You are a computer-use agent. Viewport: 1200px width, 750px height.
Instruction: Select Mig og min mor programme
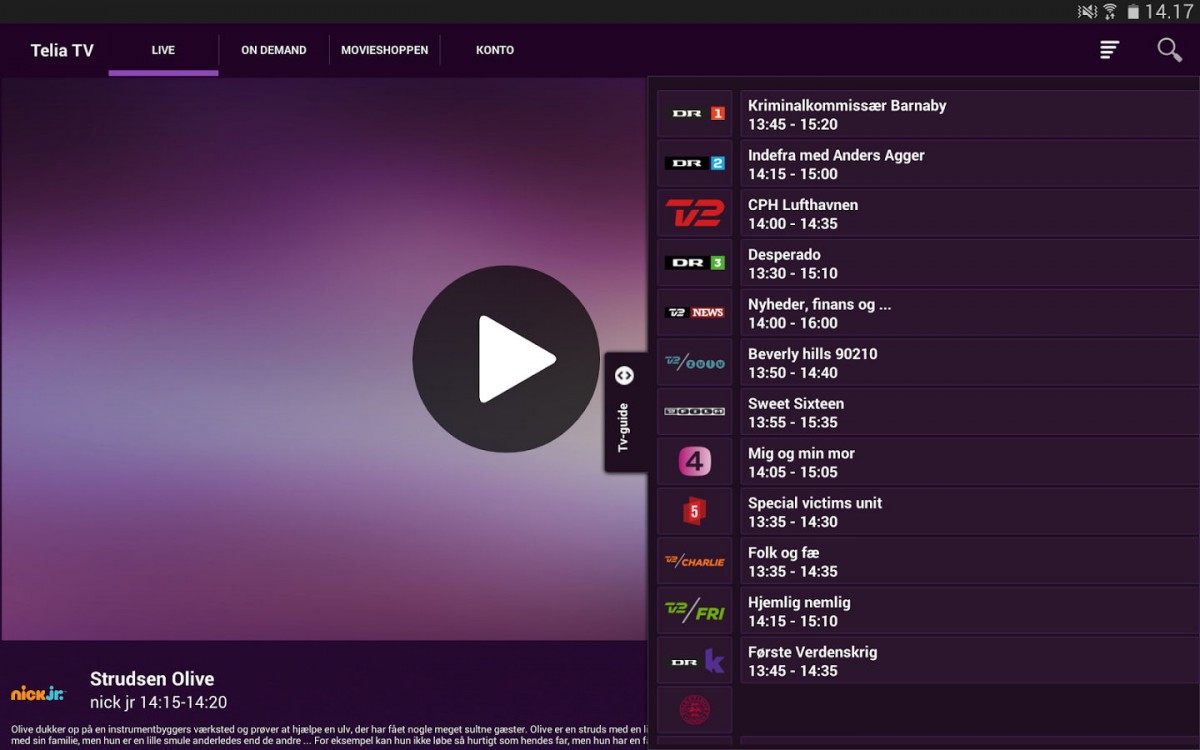(x=968, y=461)
